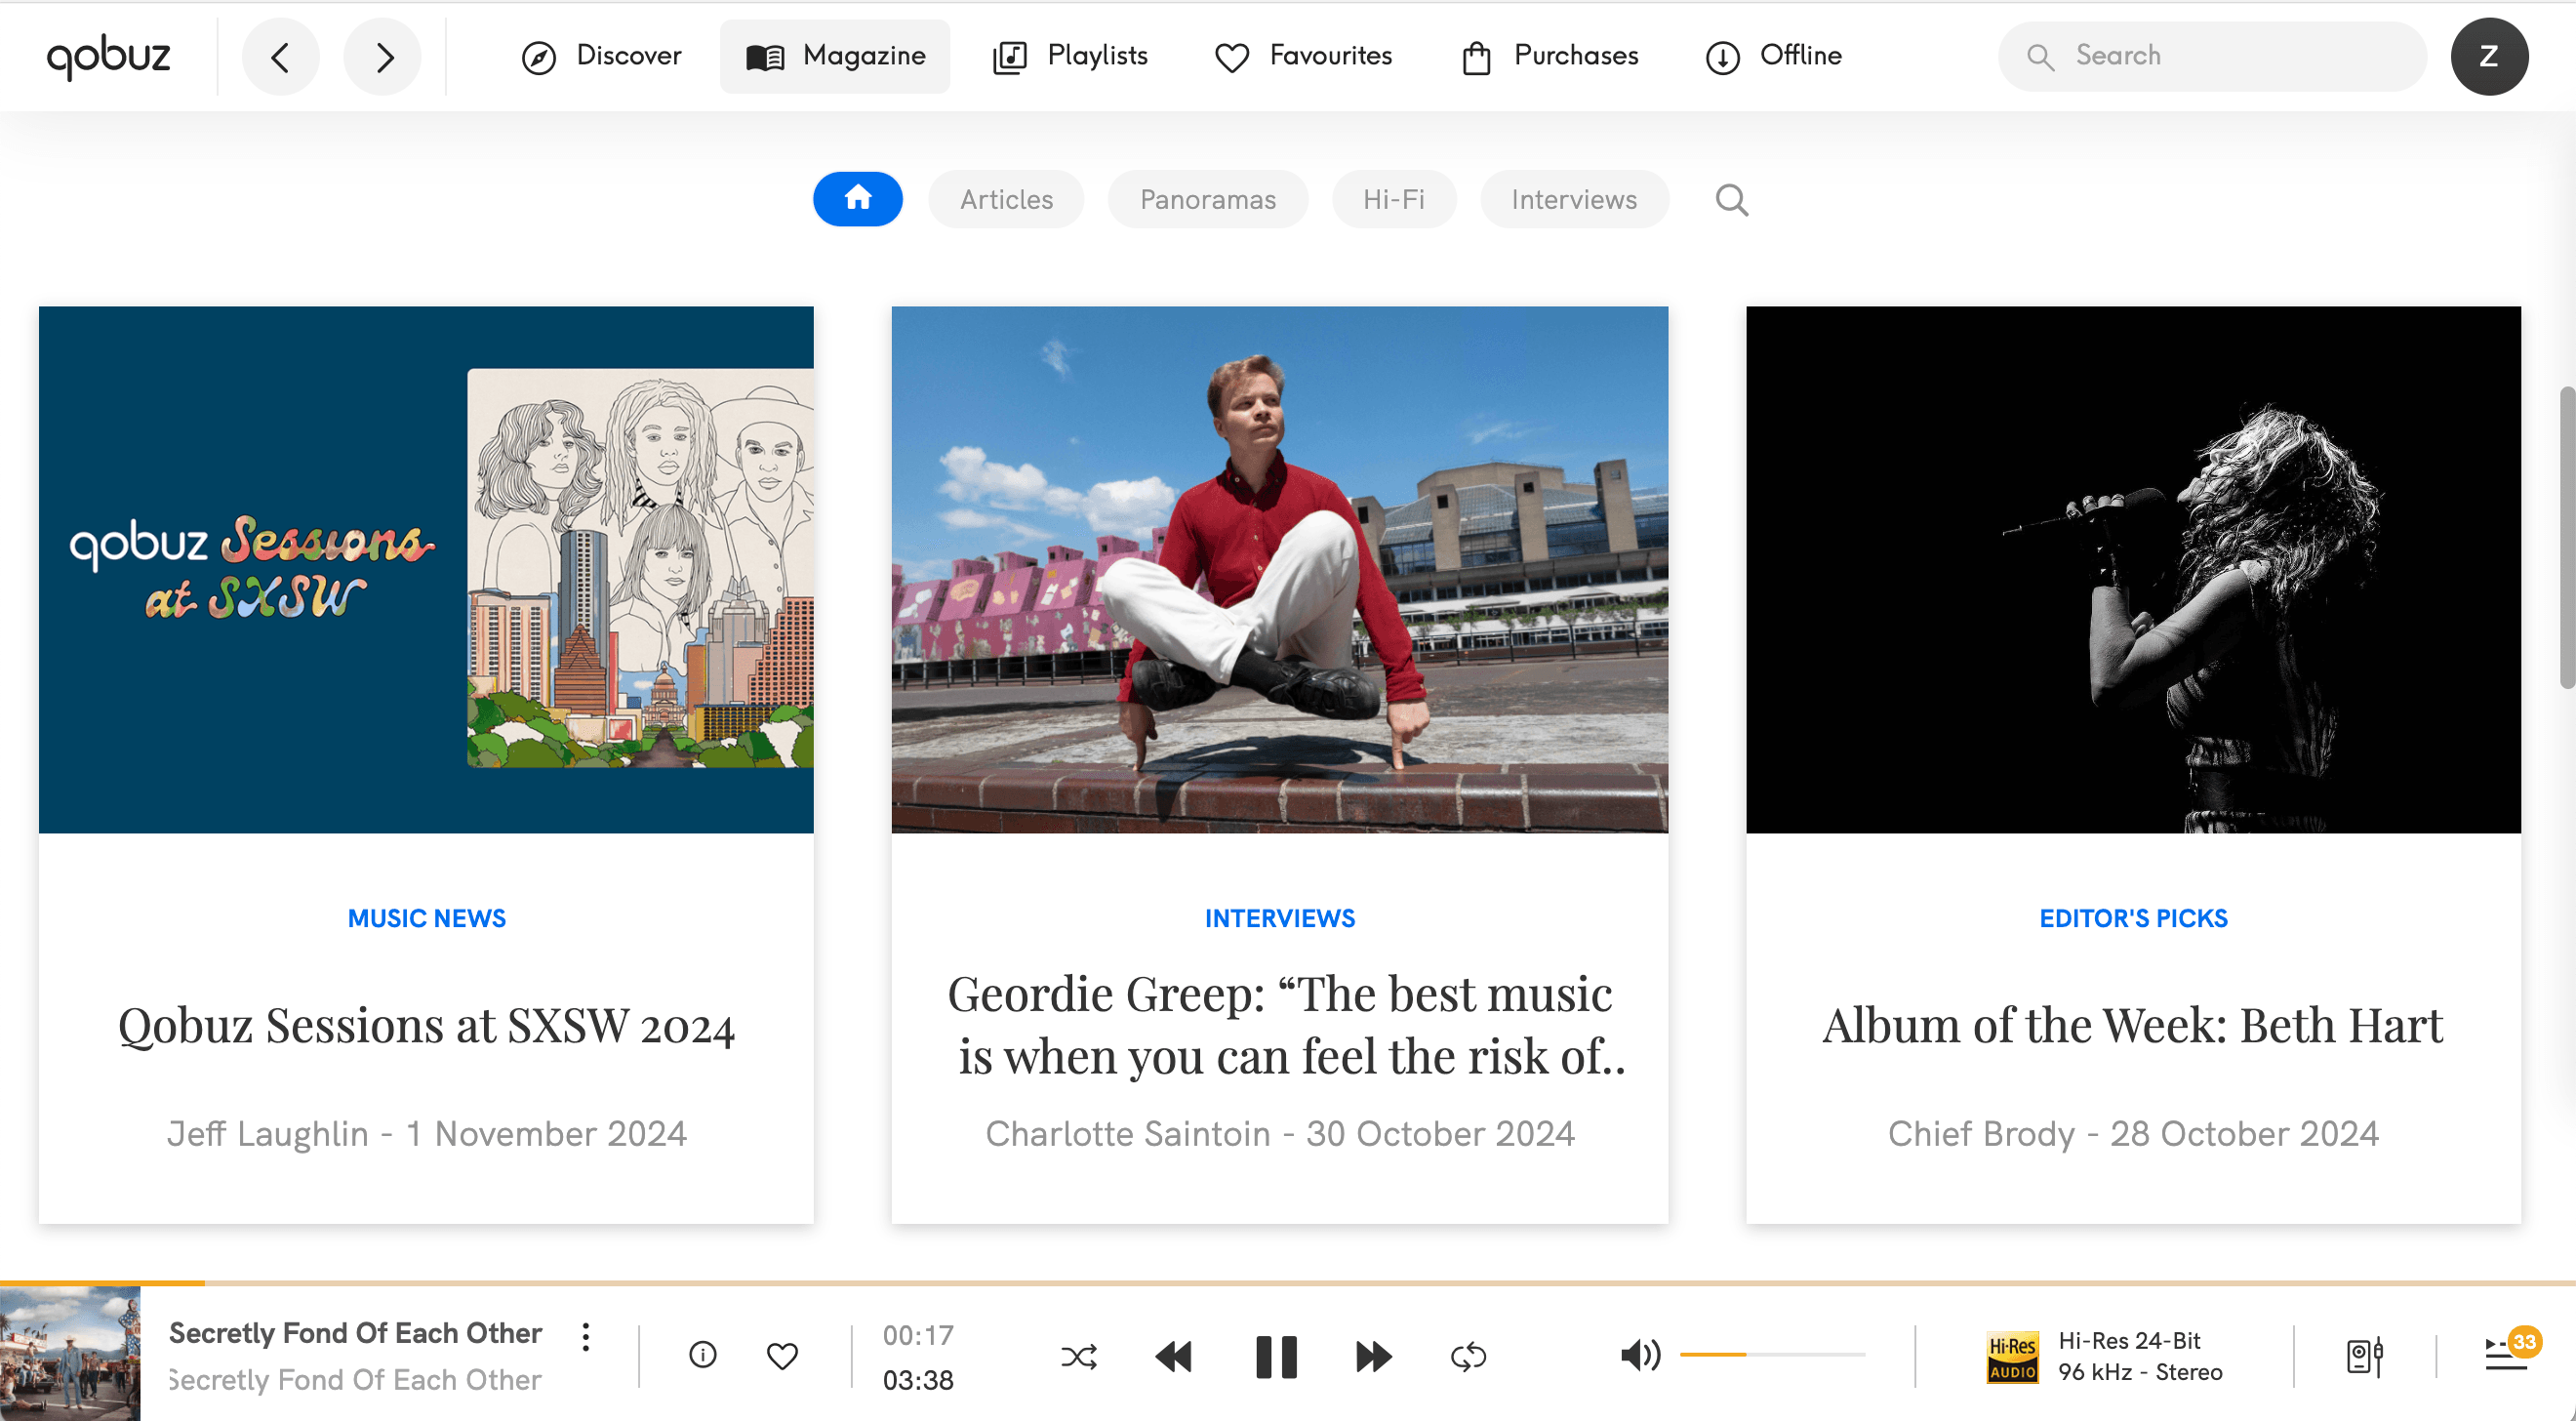Click the MUSIC NEWS category link

pyautogui.click(x=426, y=918)
